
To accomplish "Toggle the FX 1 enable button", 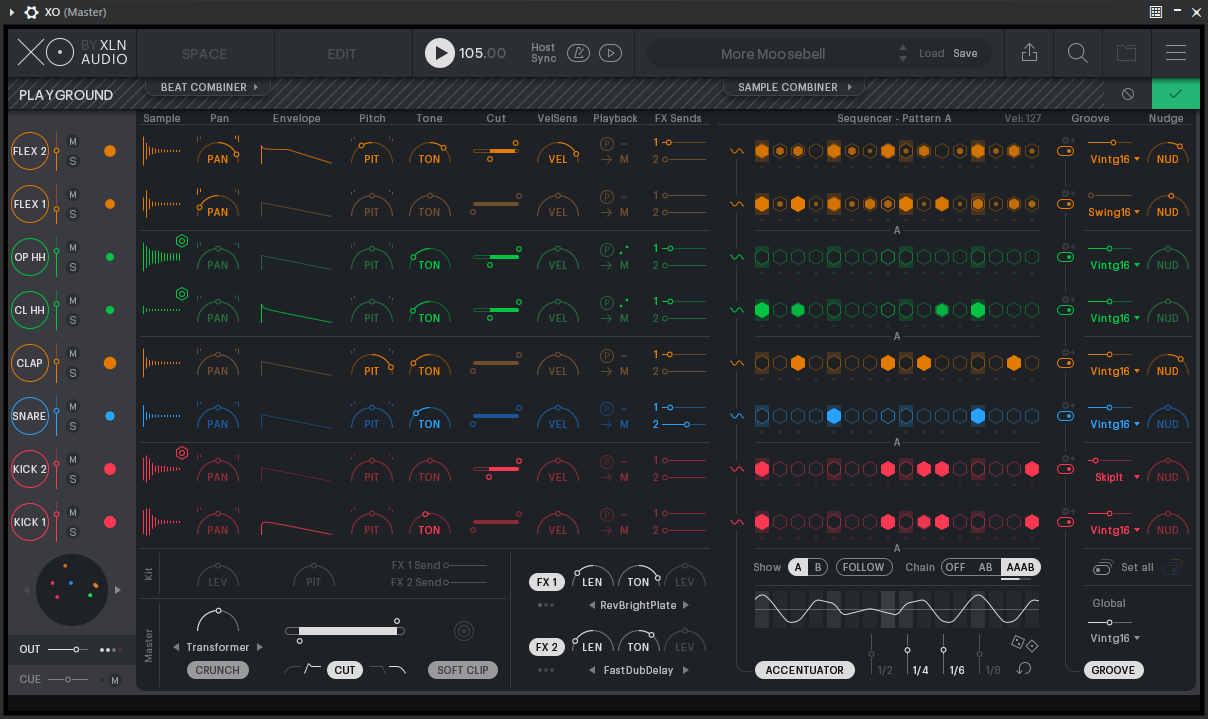I will click(x=546, y=582).
